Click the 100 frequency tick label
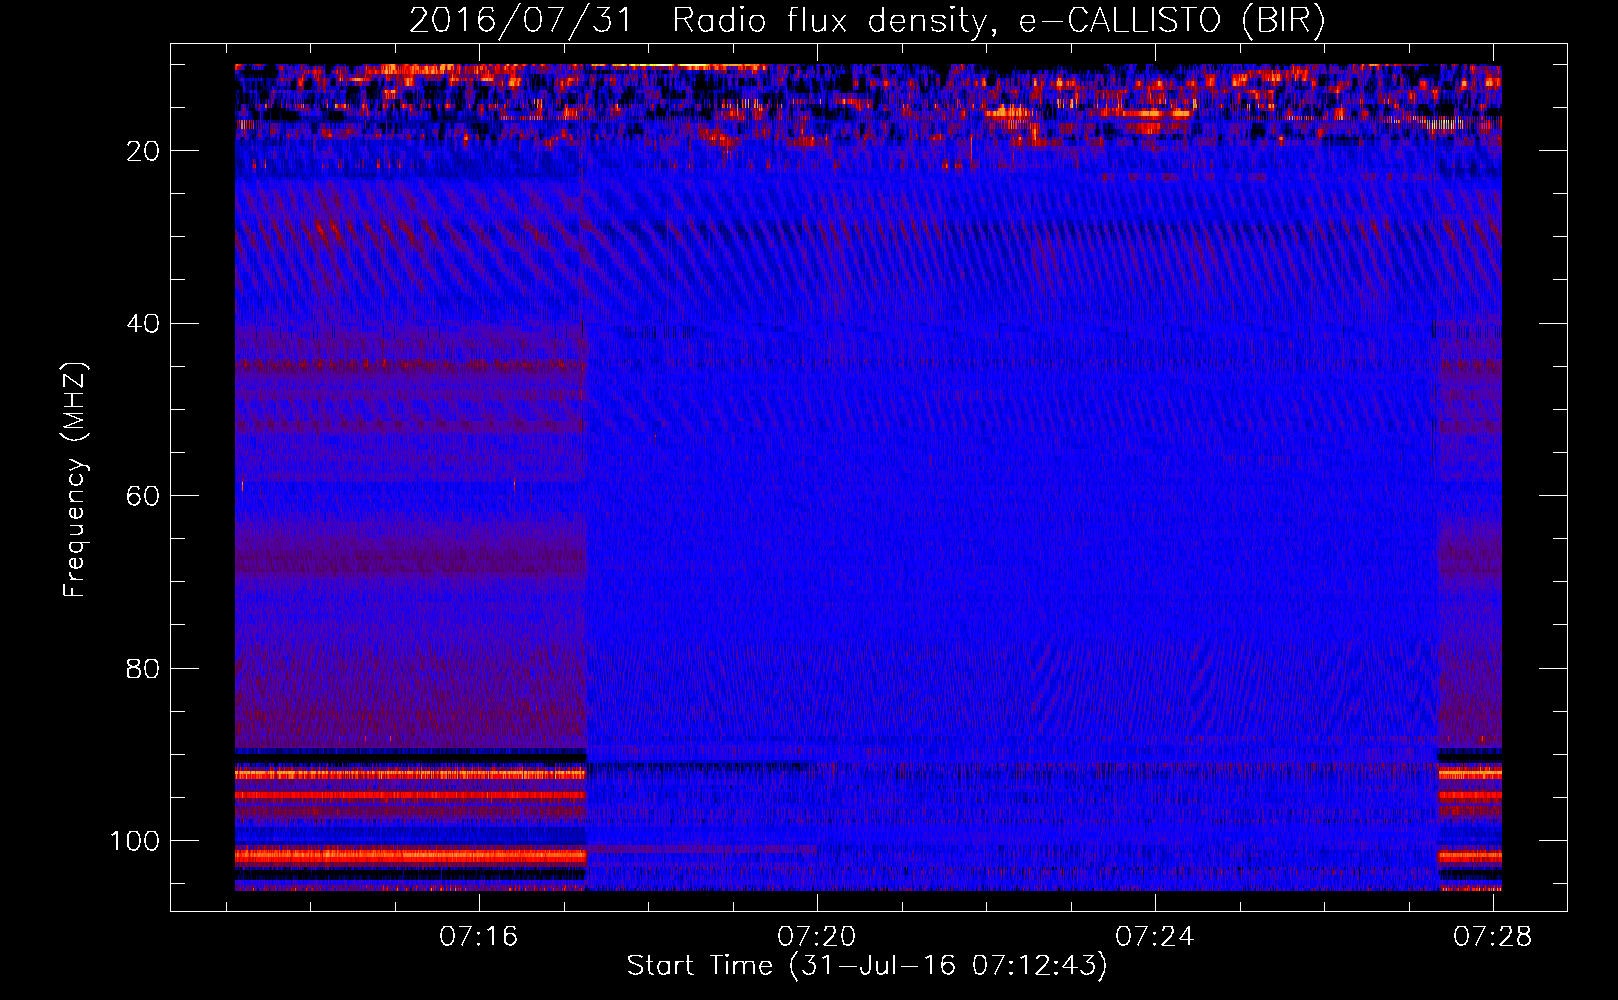 (135, 841)
